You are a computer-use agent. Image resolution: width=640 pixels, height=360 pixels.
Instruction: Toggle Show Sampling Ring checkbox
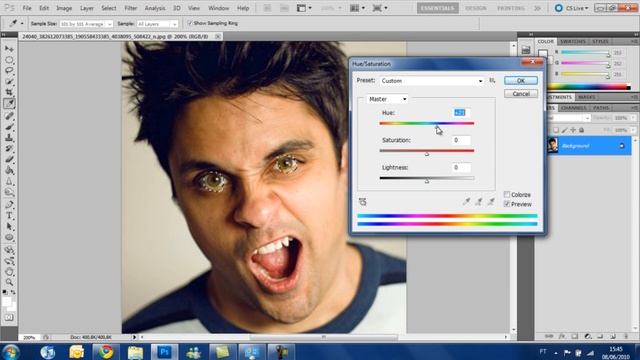coord(189,23)
